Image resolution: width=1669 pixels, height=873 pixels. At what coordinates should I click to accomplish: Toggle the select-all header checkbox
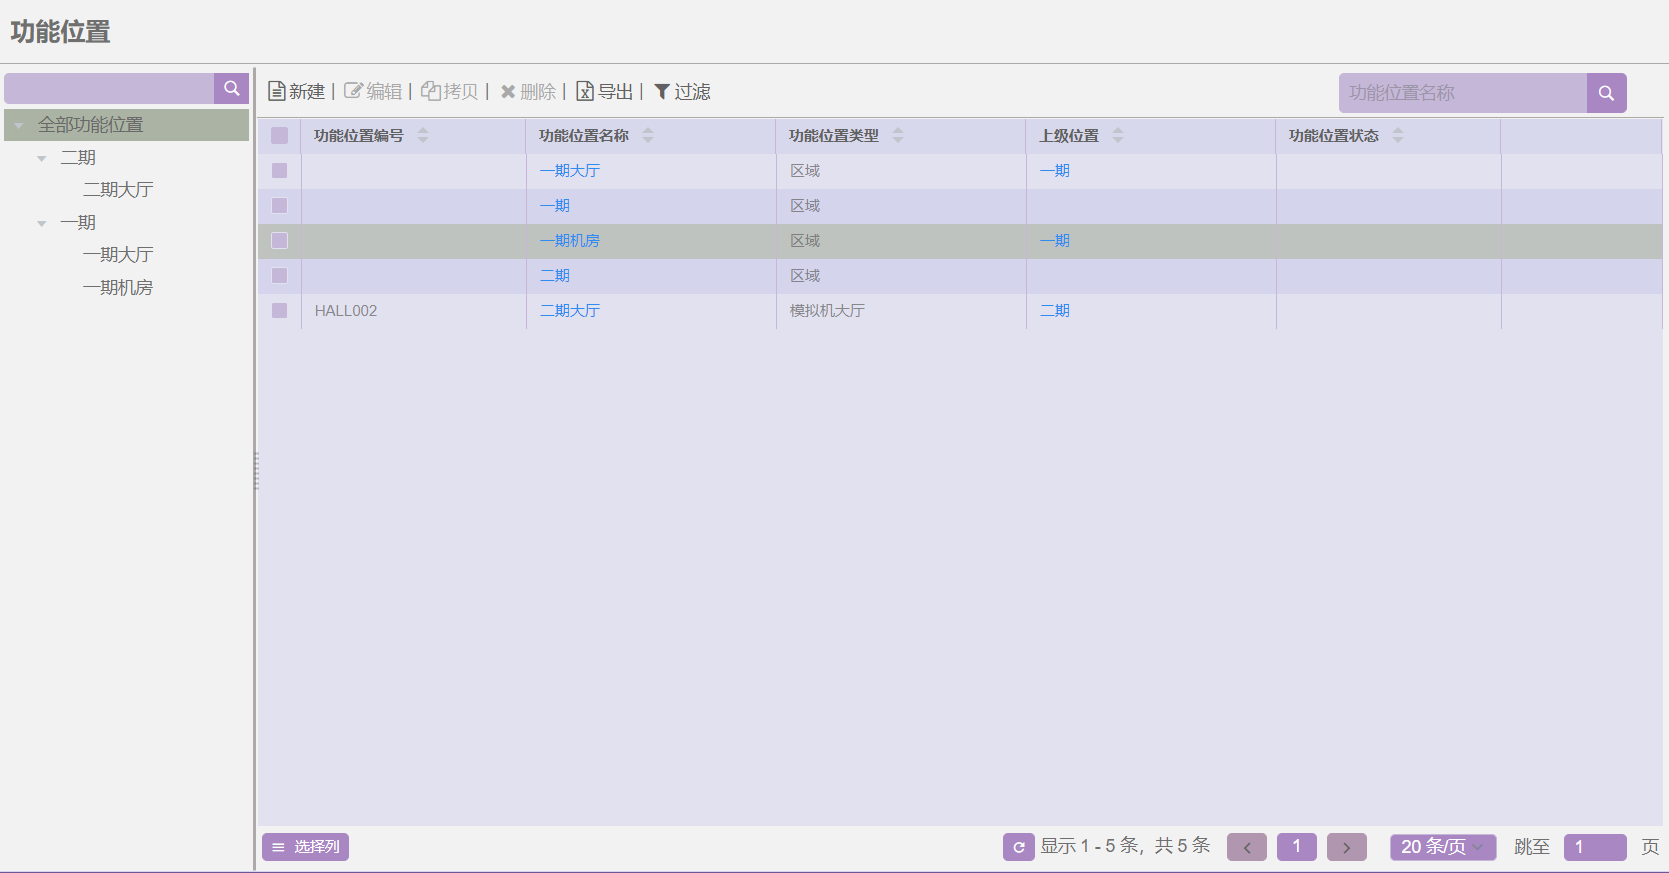[280, 136]
